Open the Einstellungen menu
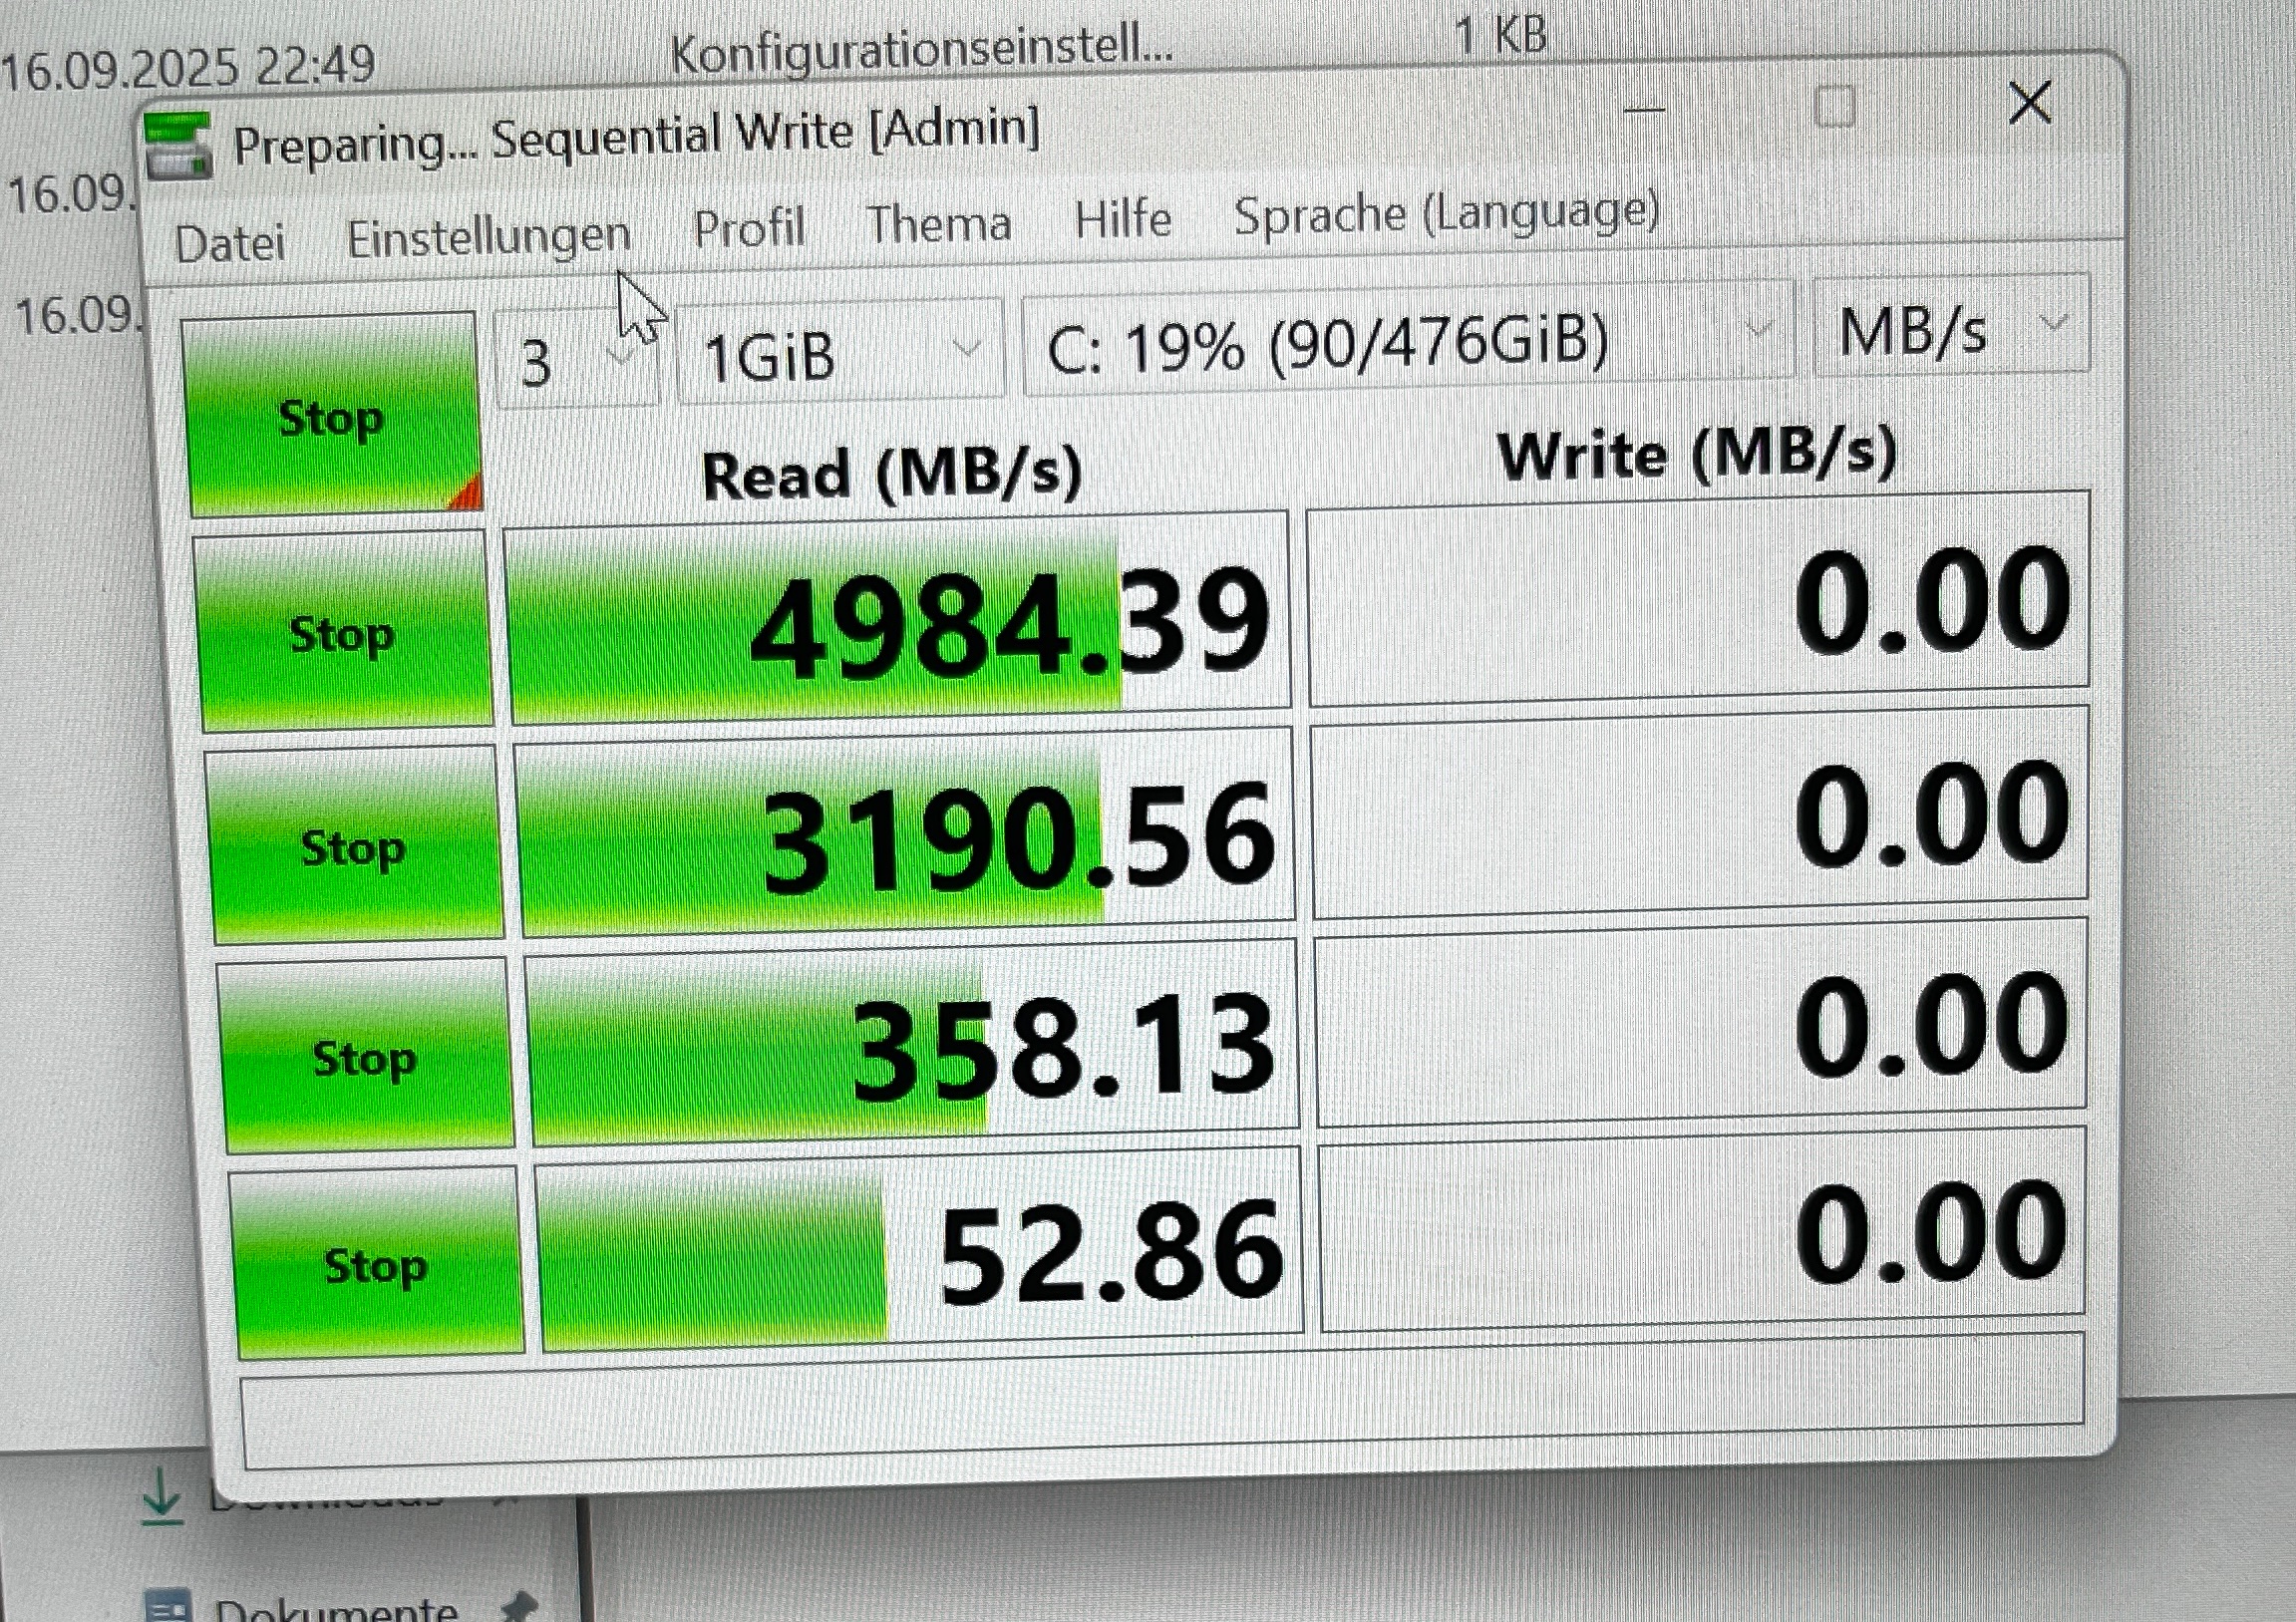This screenshot has width=2296, height=1622. 488,237
